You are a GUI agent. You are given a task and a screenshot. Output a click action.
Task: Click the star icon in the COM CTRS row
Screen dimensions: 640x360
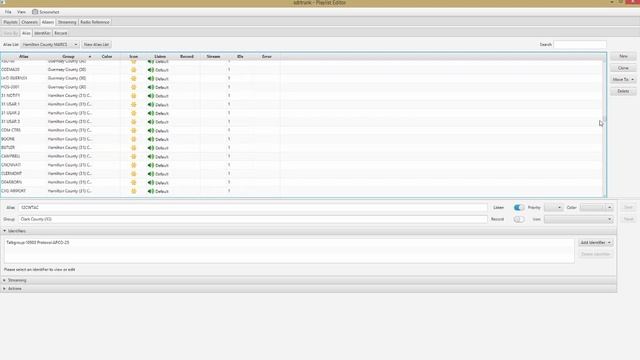(x=133, y=130)
